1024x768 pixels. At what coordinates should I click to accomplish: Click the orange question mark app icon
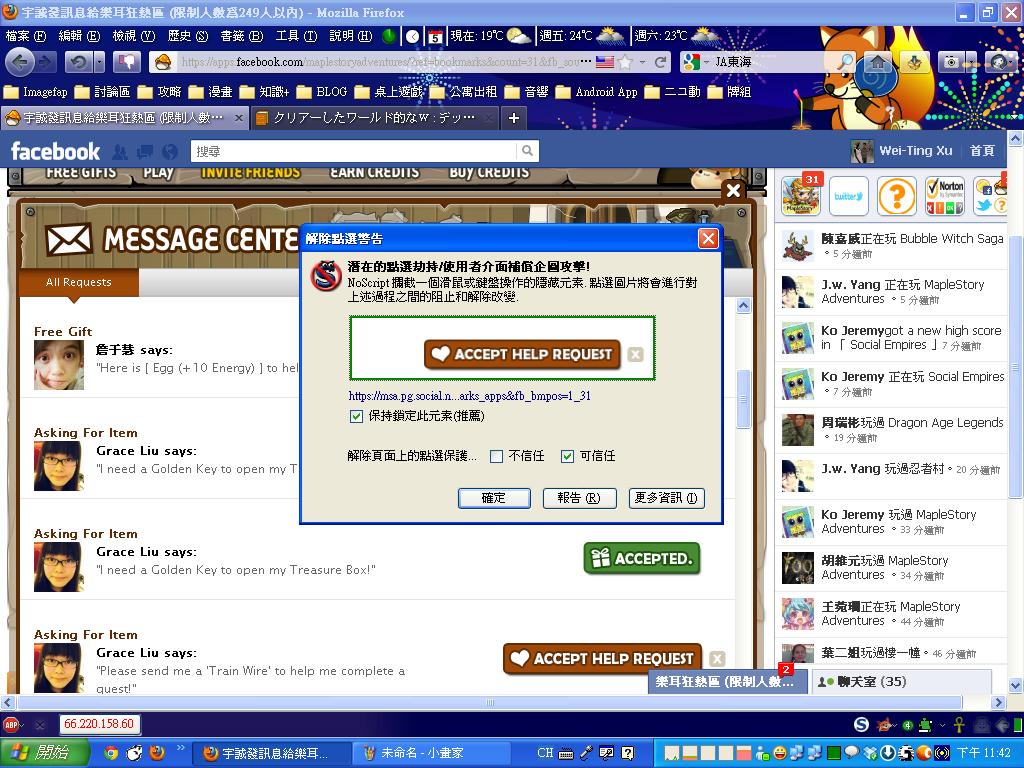896,195
